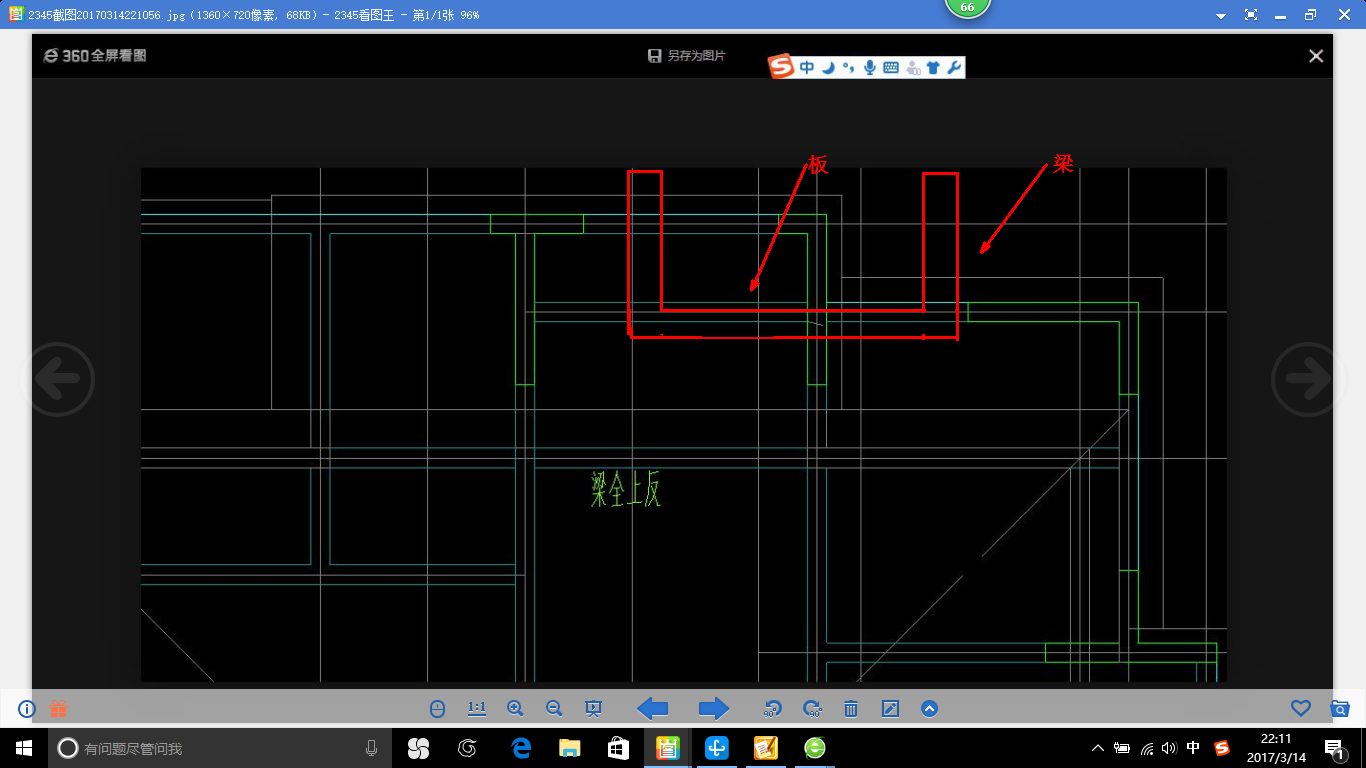The image size is (1366, 768).
Task: Open green circular app on taskbar
Action: pyautogui.click(x=815, y=748)
